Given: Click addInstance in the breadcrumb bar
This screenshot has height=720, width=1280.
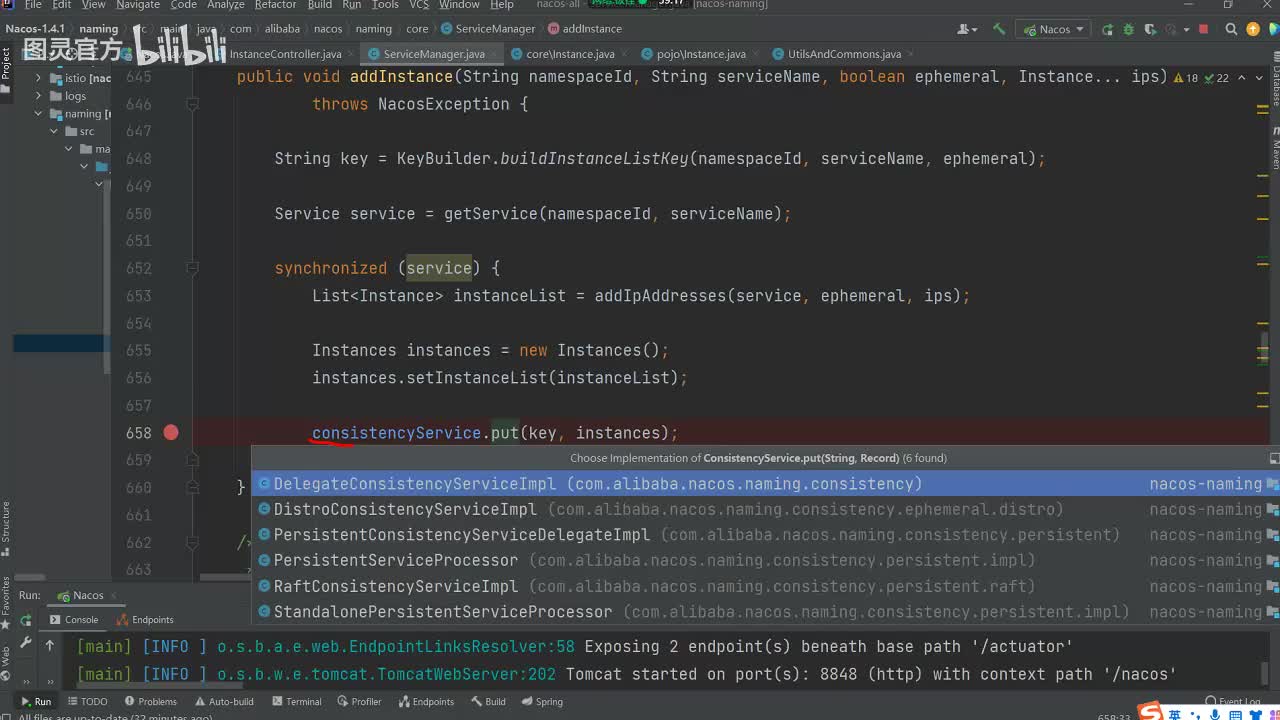Looking at the screenshot, I should click(584, 29).
